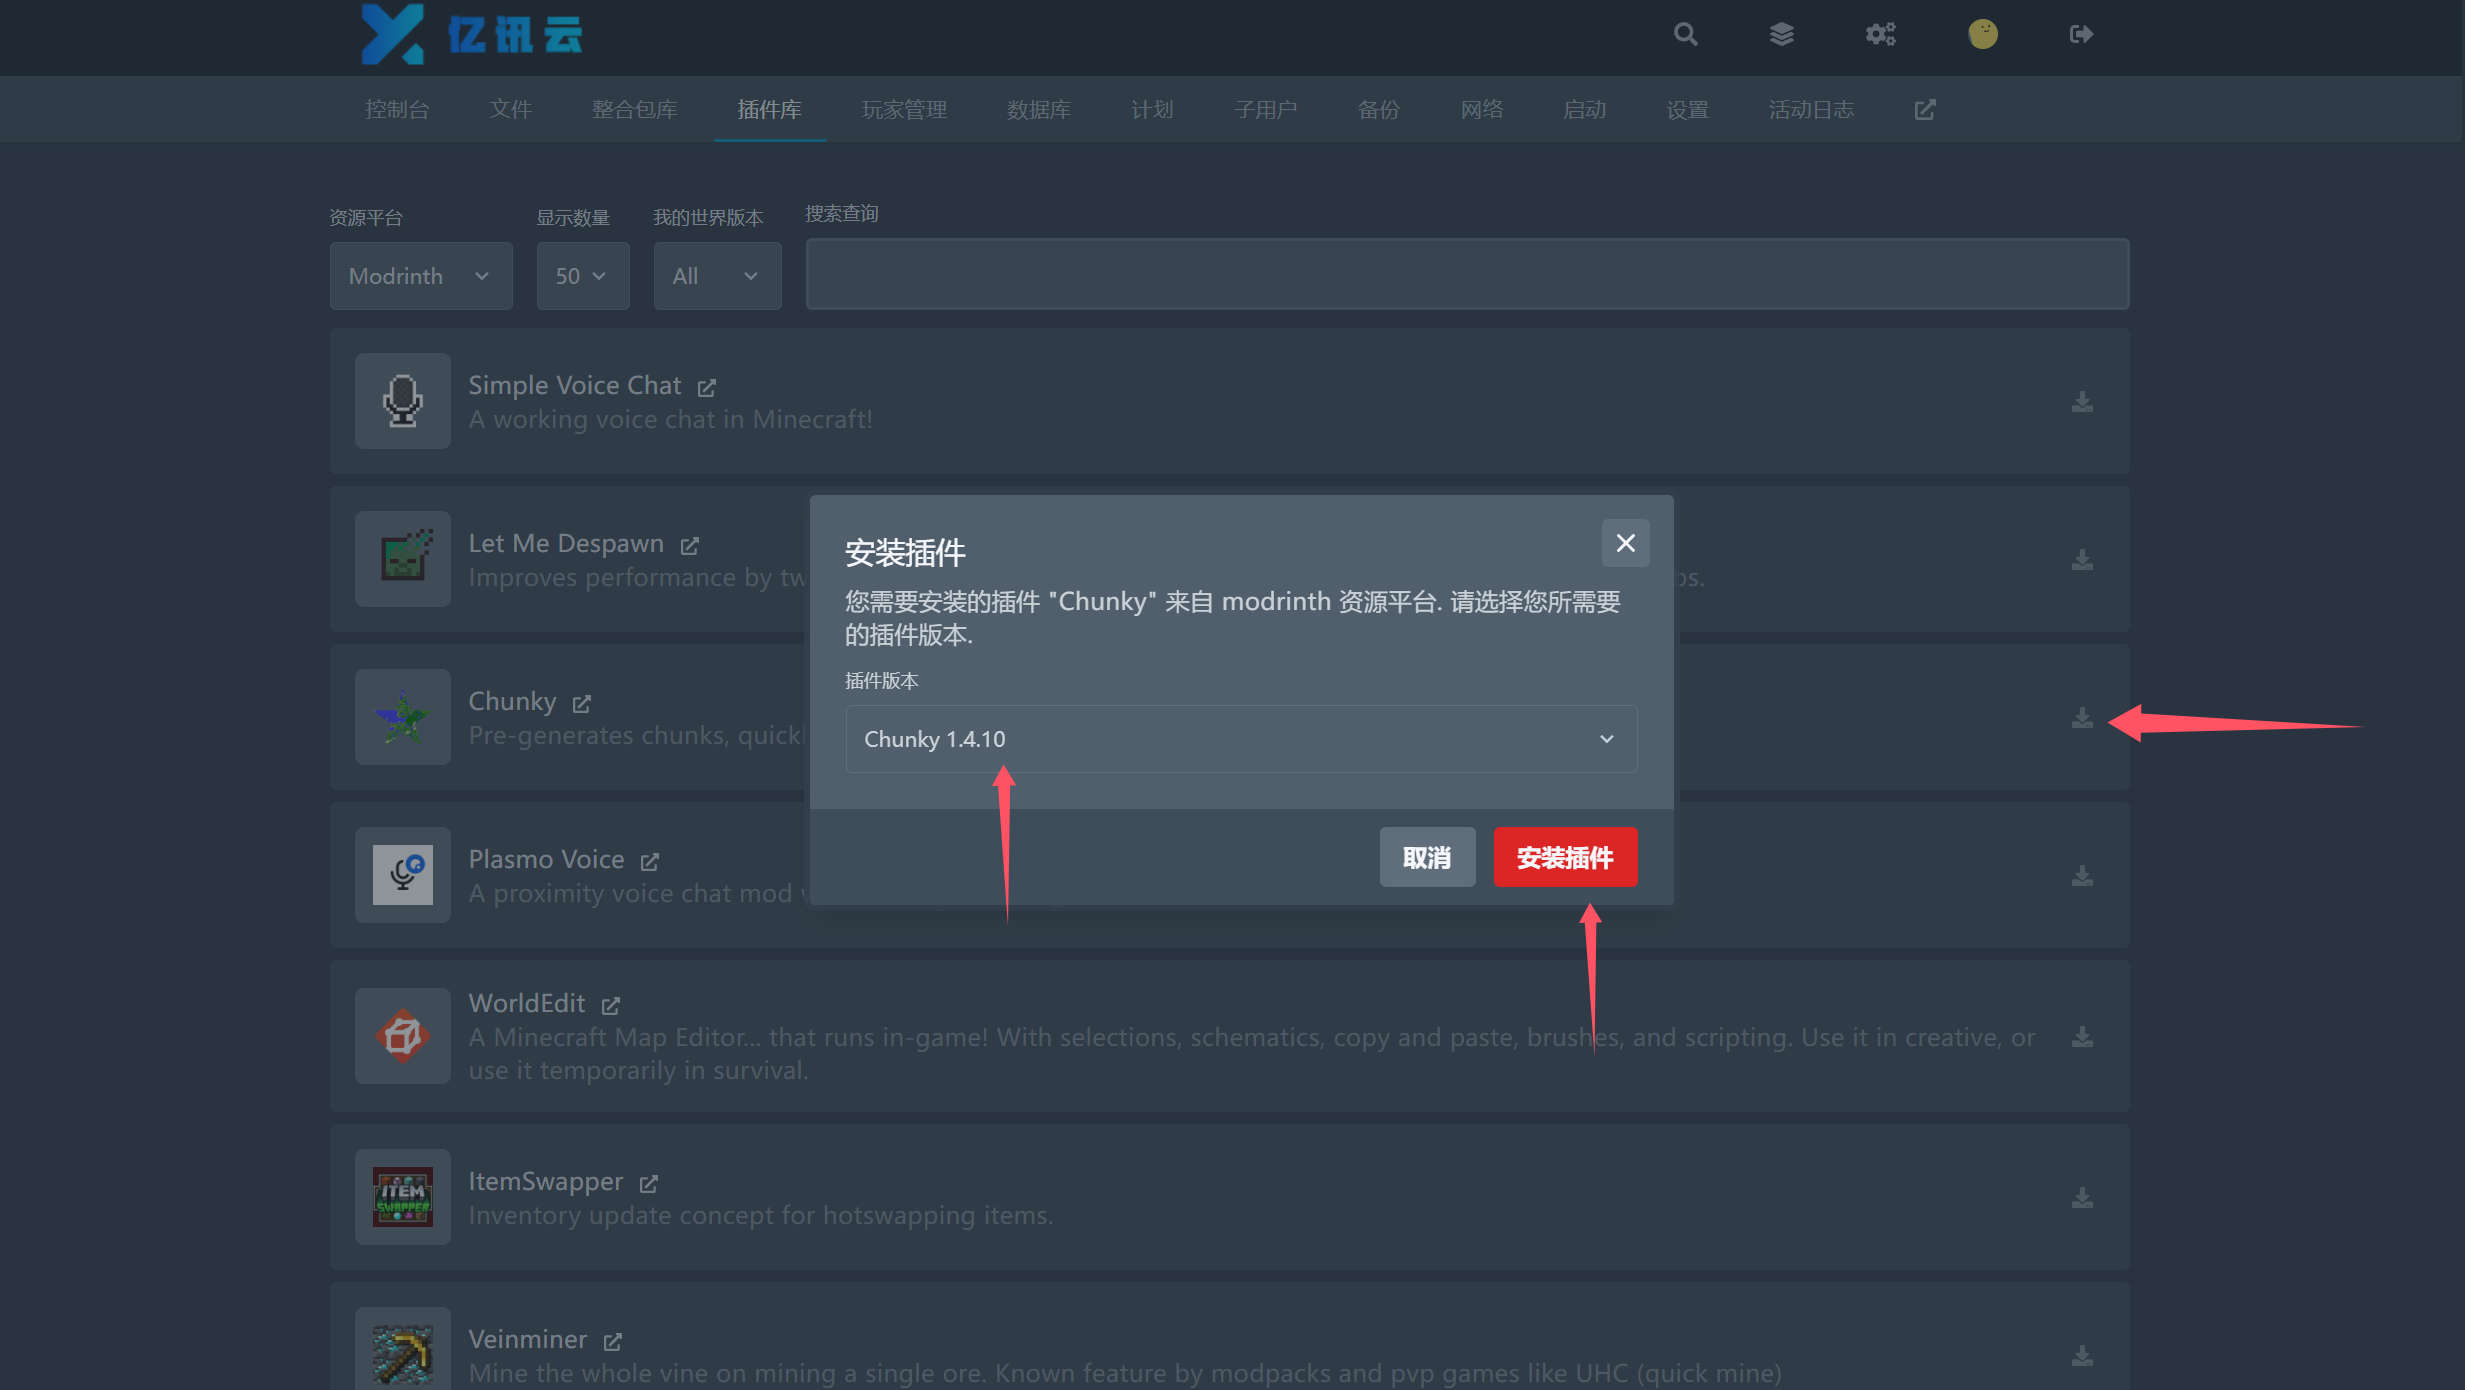
Task: Click Plasmo Voice plugin title
Action: (x=546, y=859)
